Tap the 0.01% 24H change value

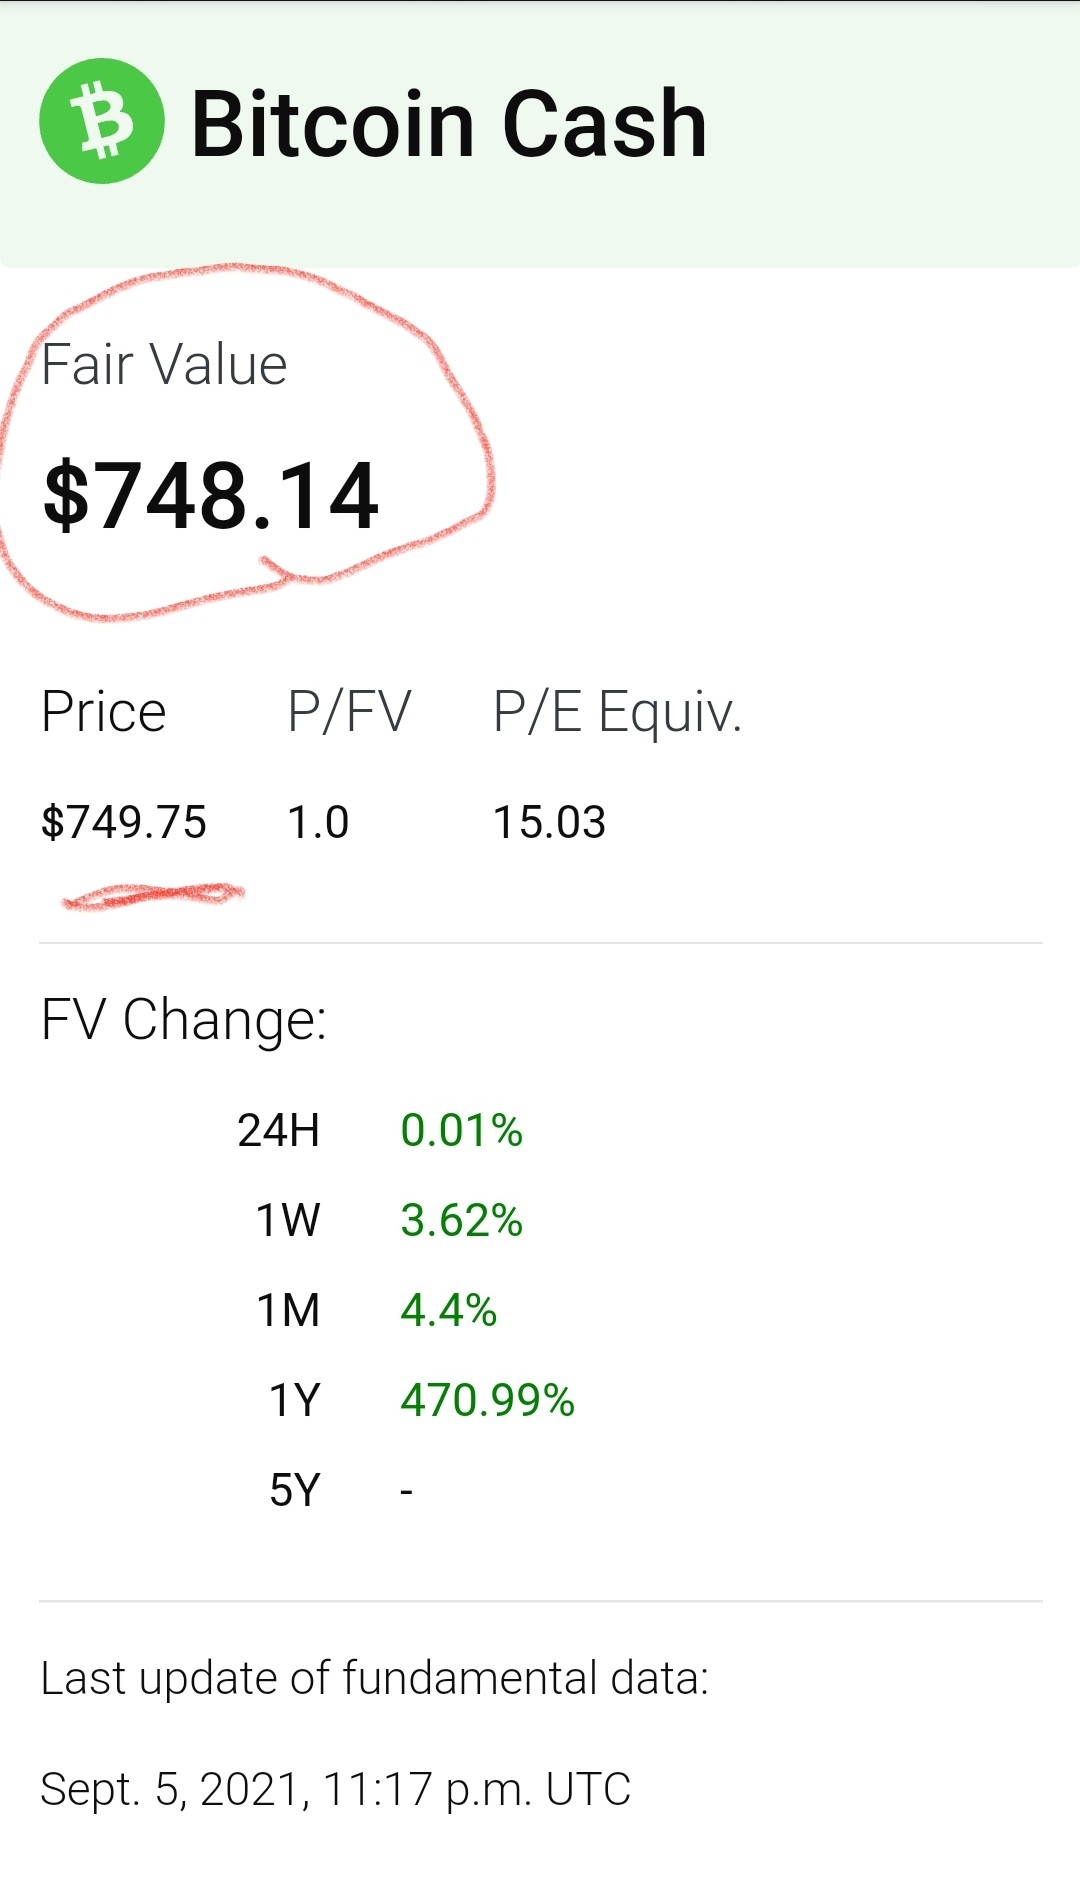click(461, 1131)
